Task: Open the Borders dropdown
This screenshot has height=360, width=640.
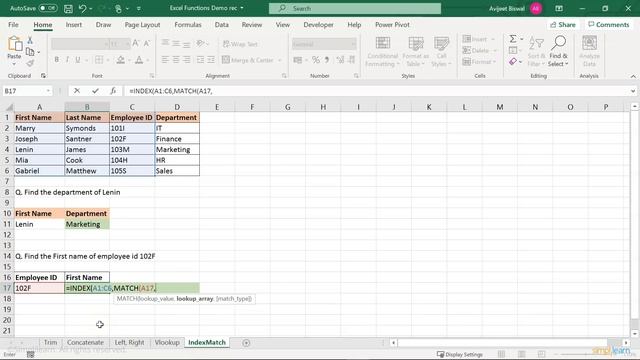Action: point(108,60)
